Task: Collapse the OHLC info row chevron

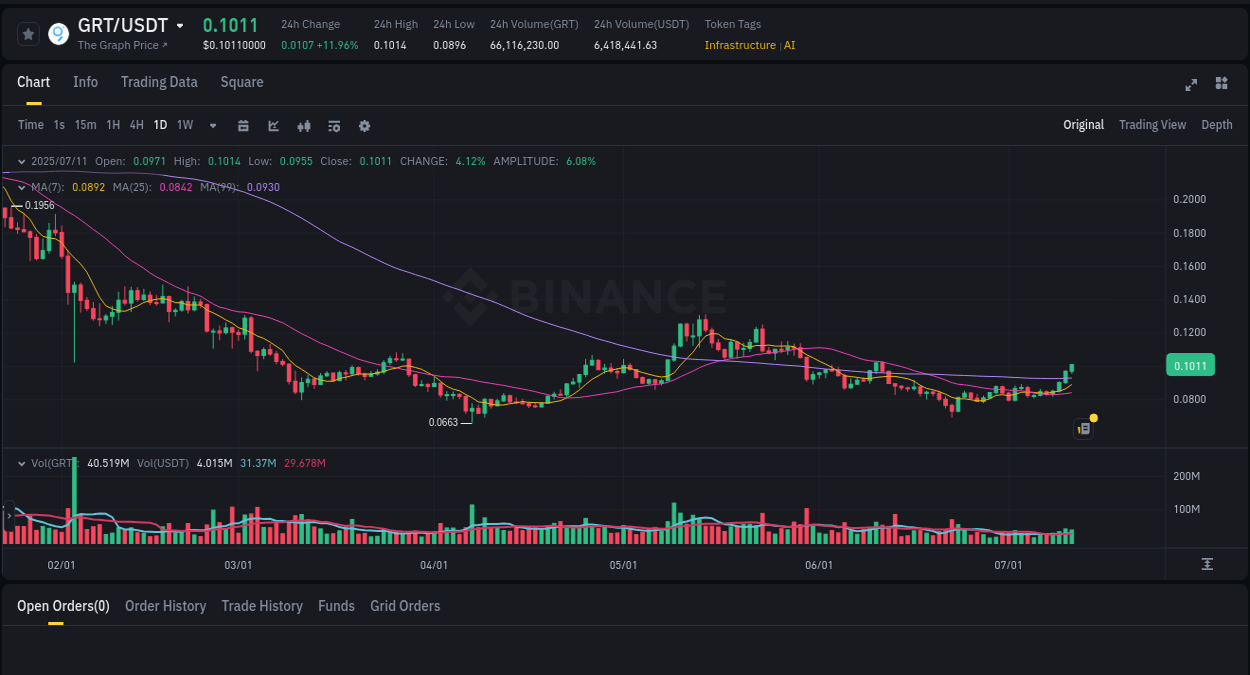Action: 21,160
